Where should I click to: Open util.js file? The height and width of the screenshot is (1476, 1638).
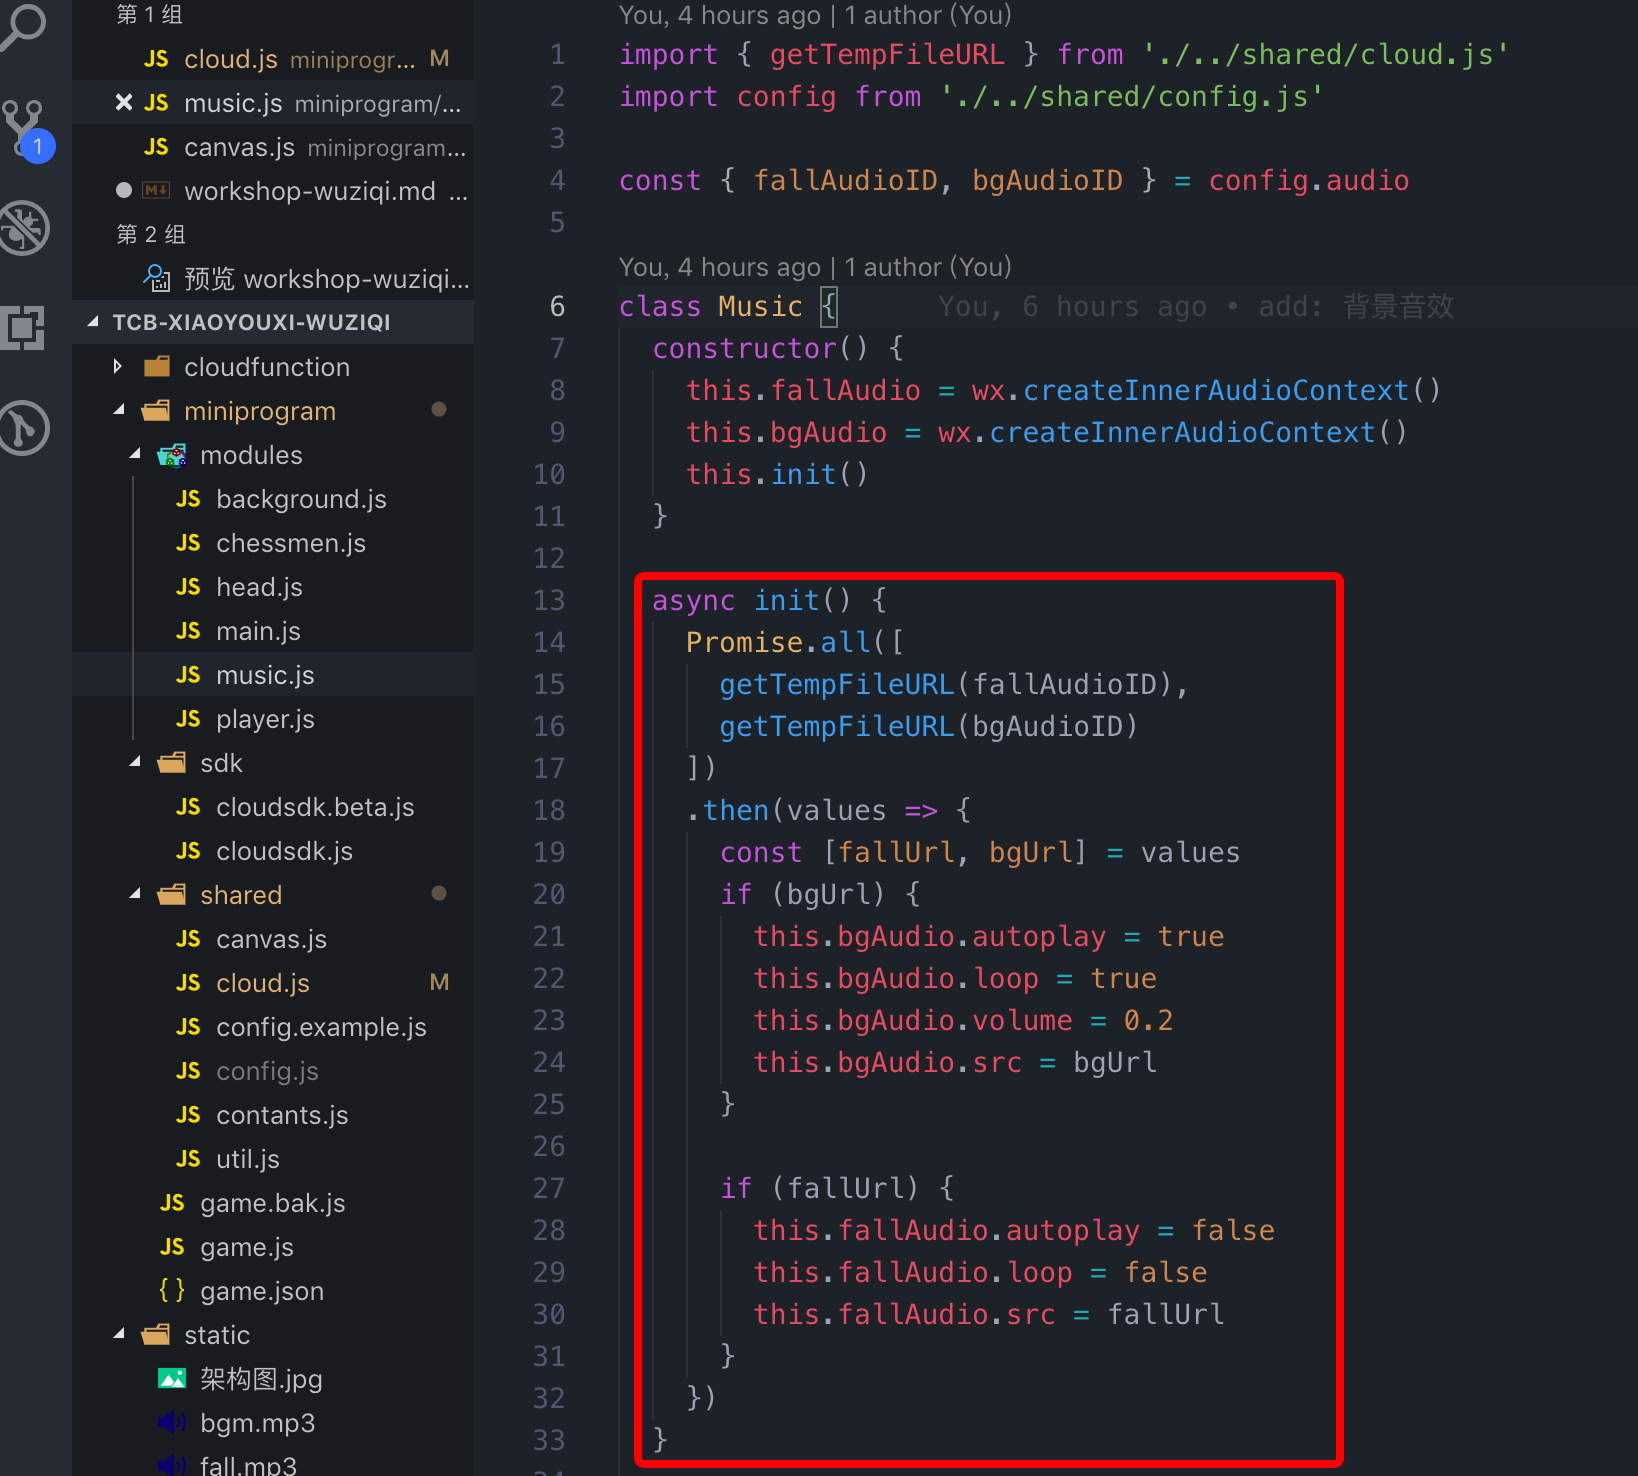pos(273,1159)
